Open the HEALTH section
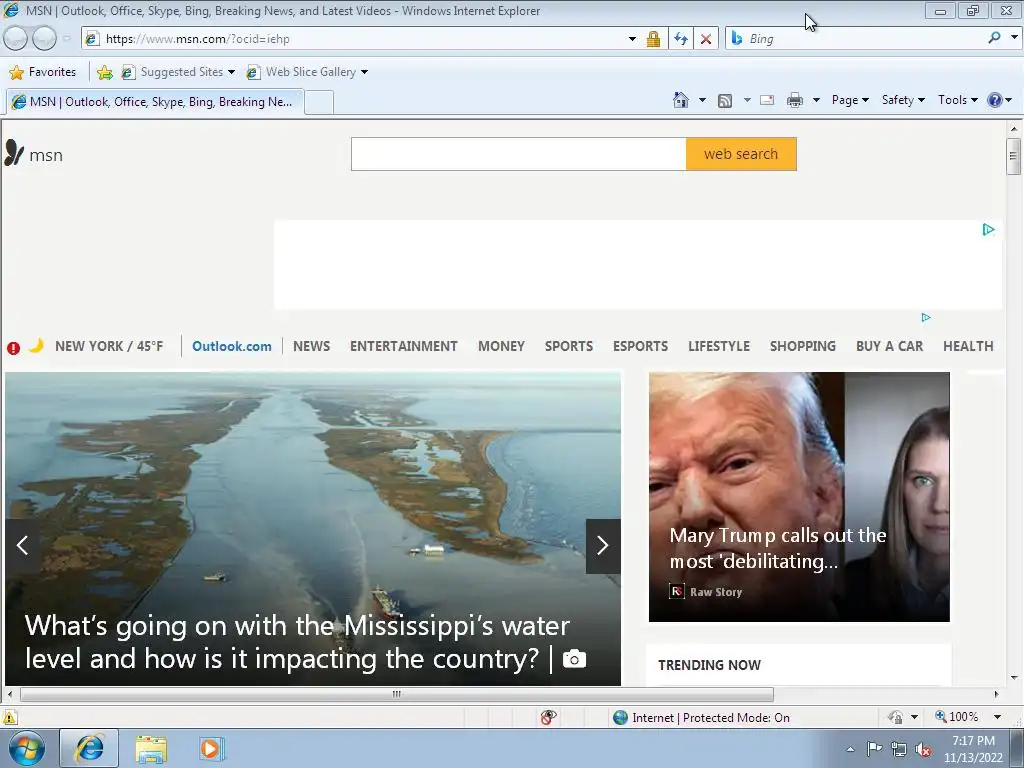 pyautogui.click(x=968, y=346)
